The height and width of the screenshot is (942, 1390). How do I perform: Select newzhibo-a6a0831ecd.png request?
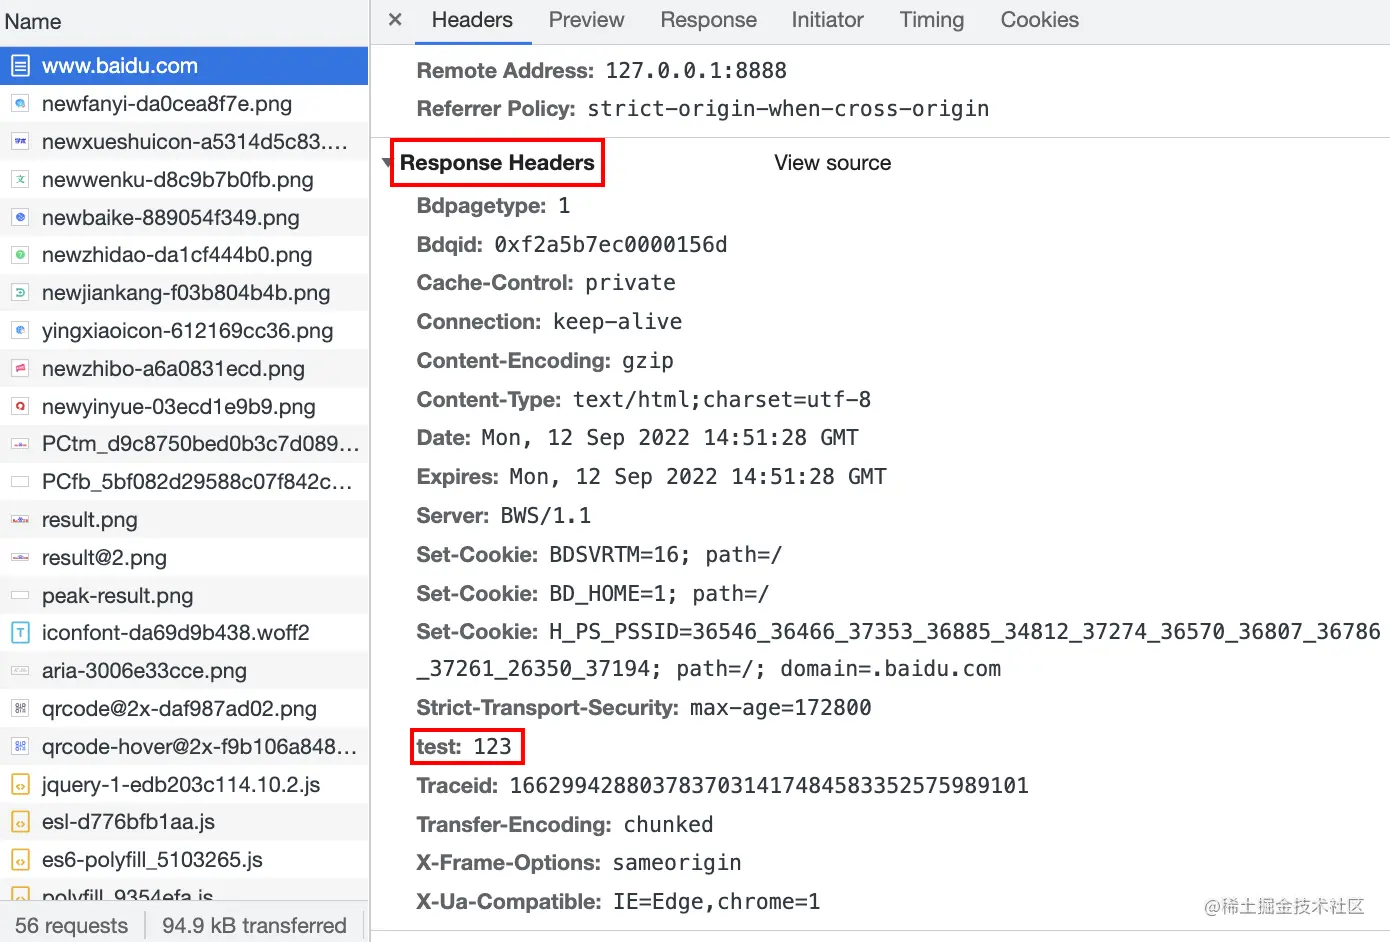coord(184,369)
